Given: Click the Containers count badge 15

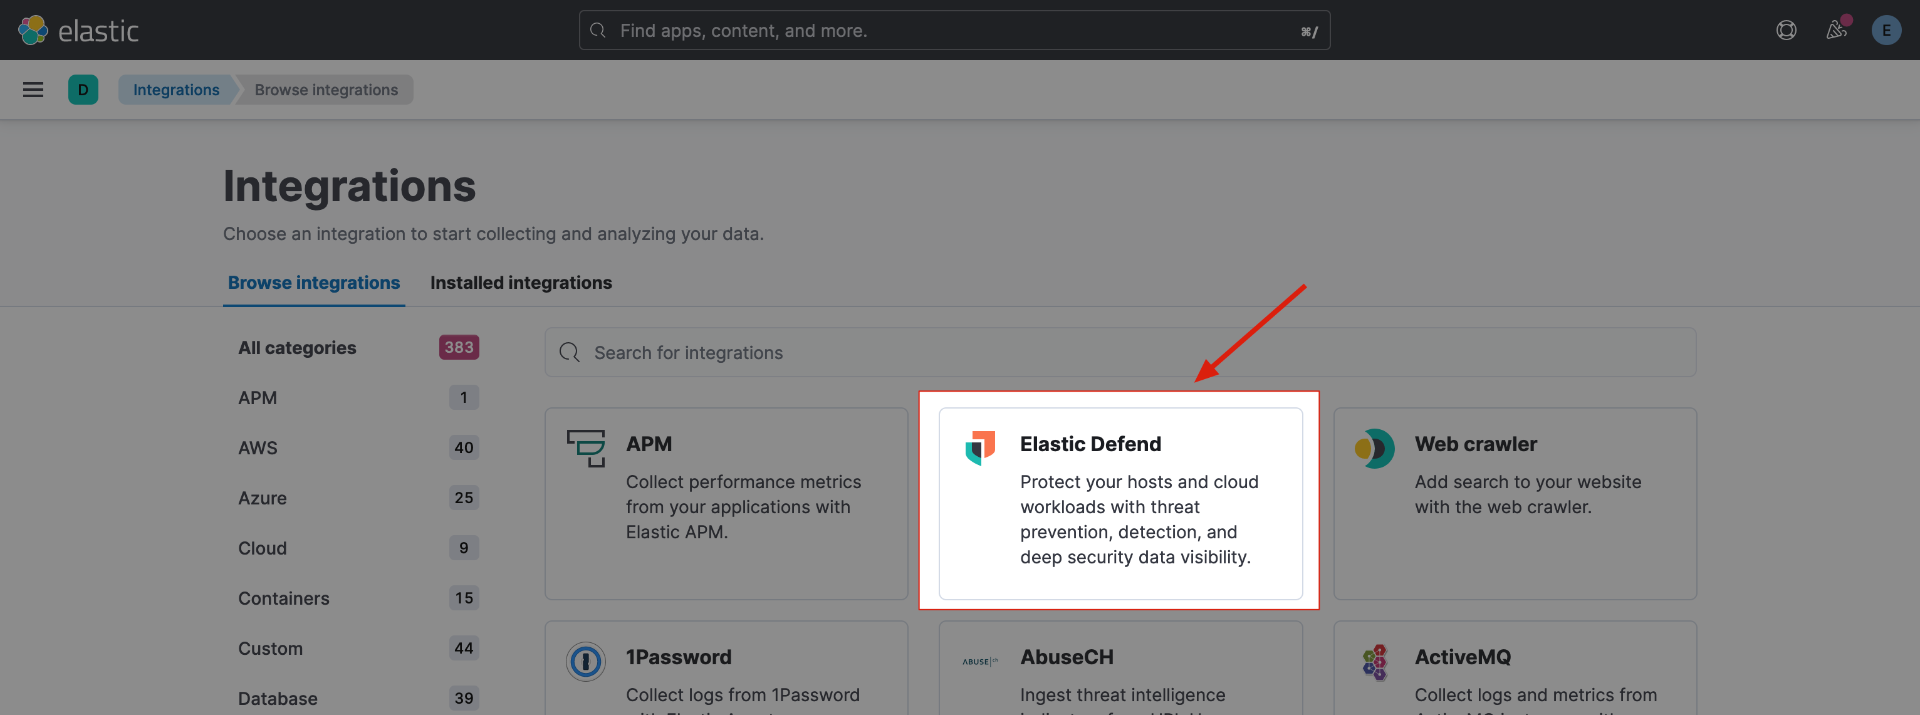Looking at the screenshot, I should [x=464, y=598].
